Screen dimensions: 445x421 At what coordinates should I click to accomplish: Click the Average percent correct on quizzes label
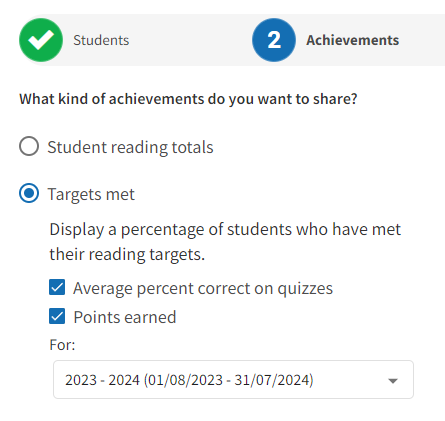pos(203,288)
